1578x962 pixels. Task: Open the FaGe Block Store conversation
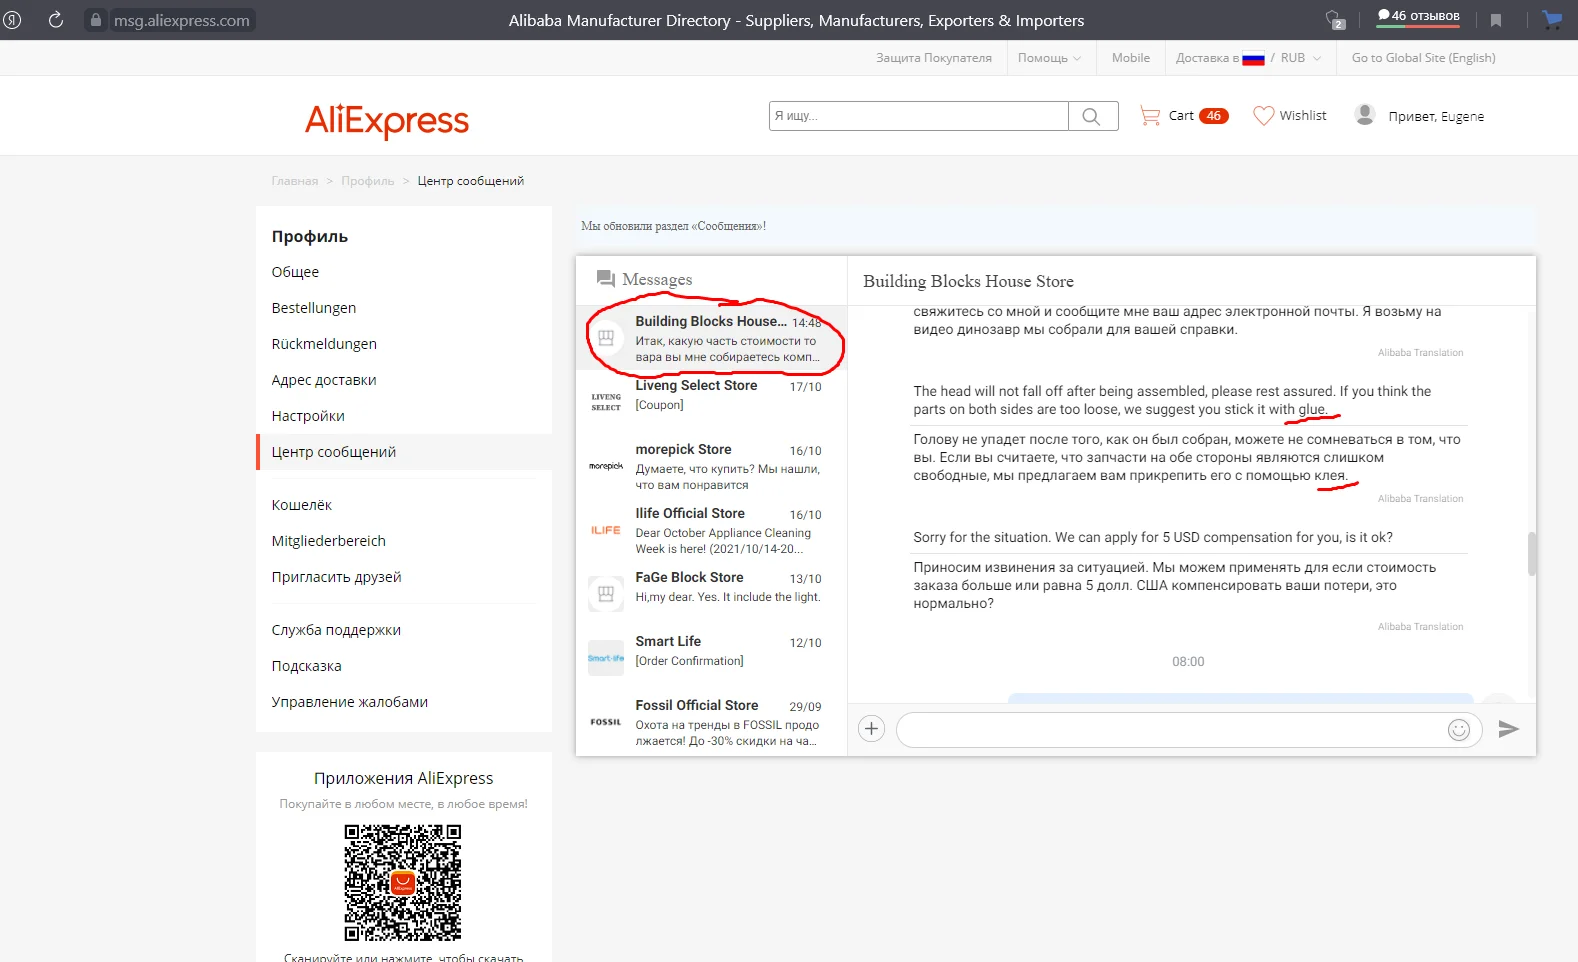tap(712, 594)
